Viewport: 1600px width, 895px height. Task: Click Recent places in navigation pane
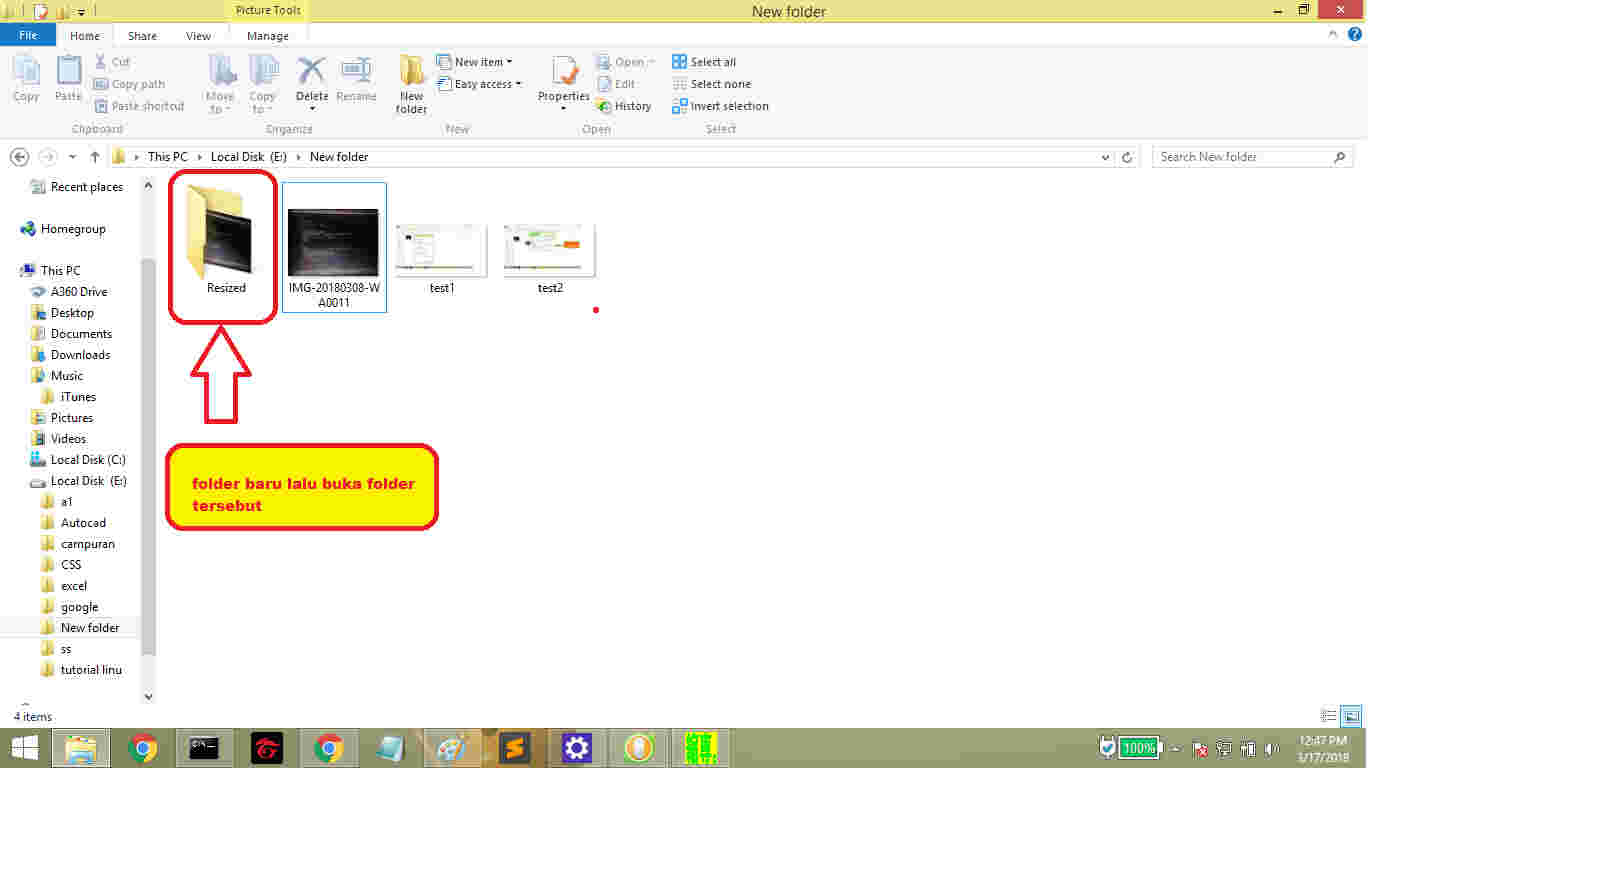click(x=77, y=187)
